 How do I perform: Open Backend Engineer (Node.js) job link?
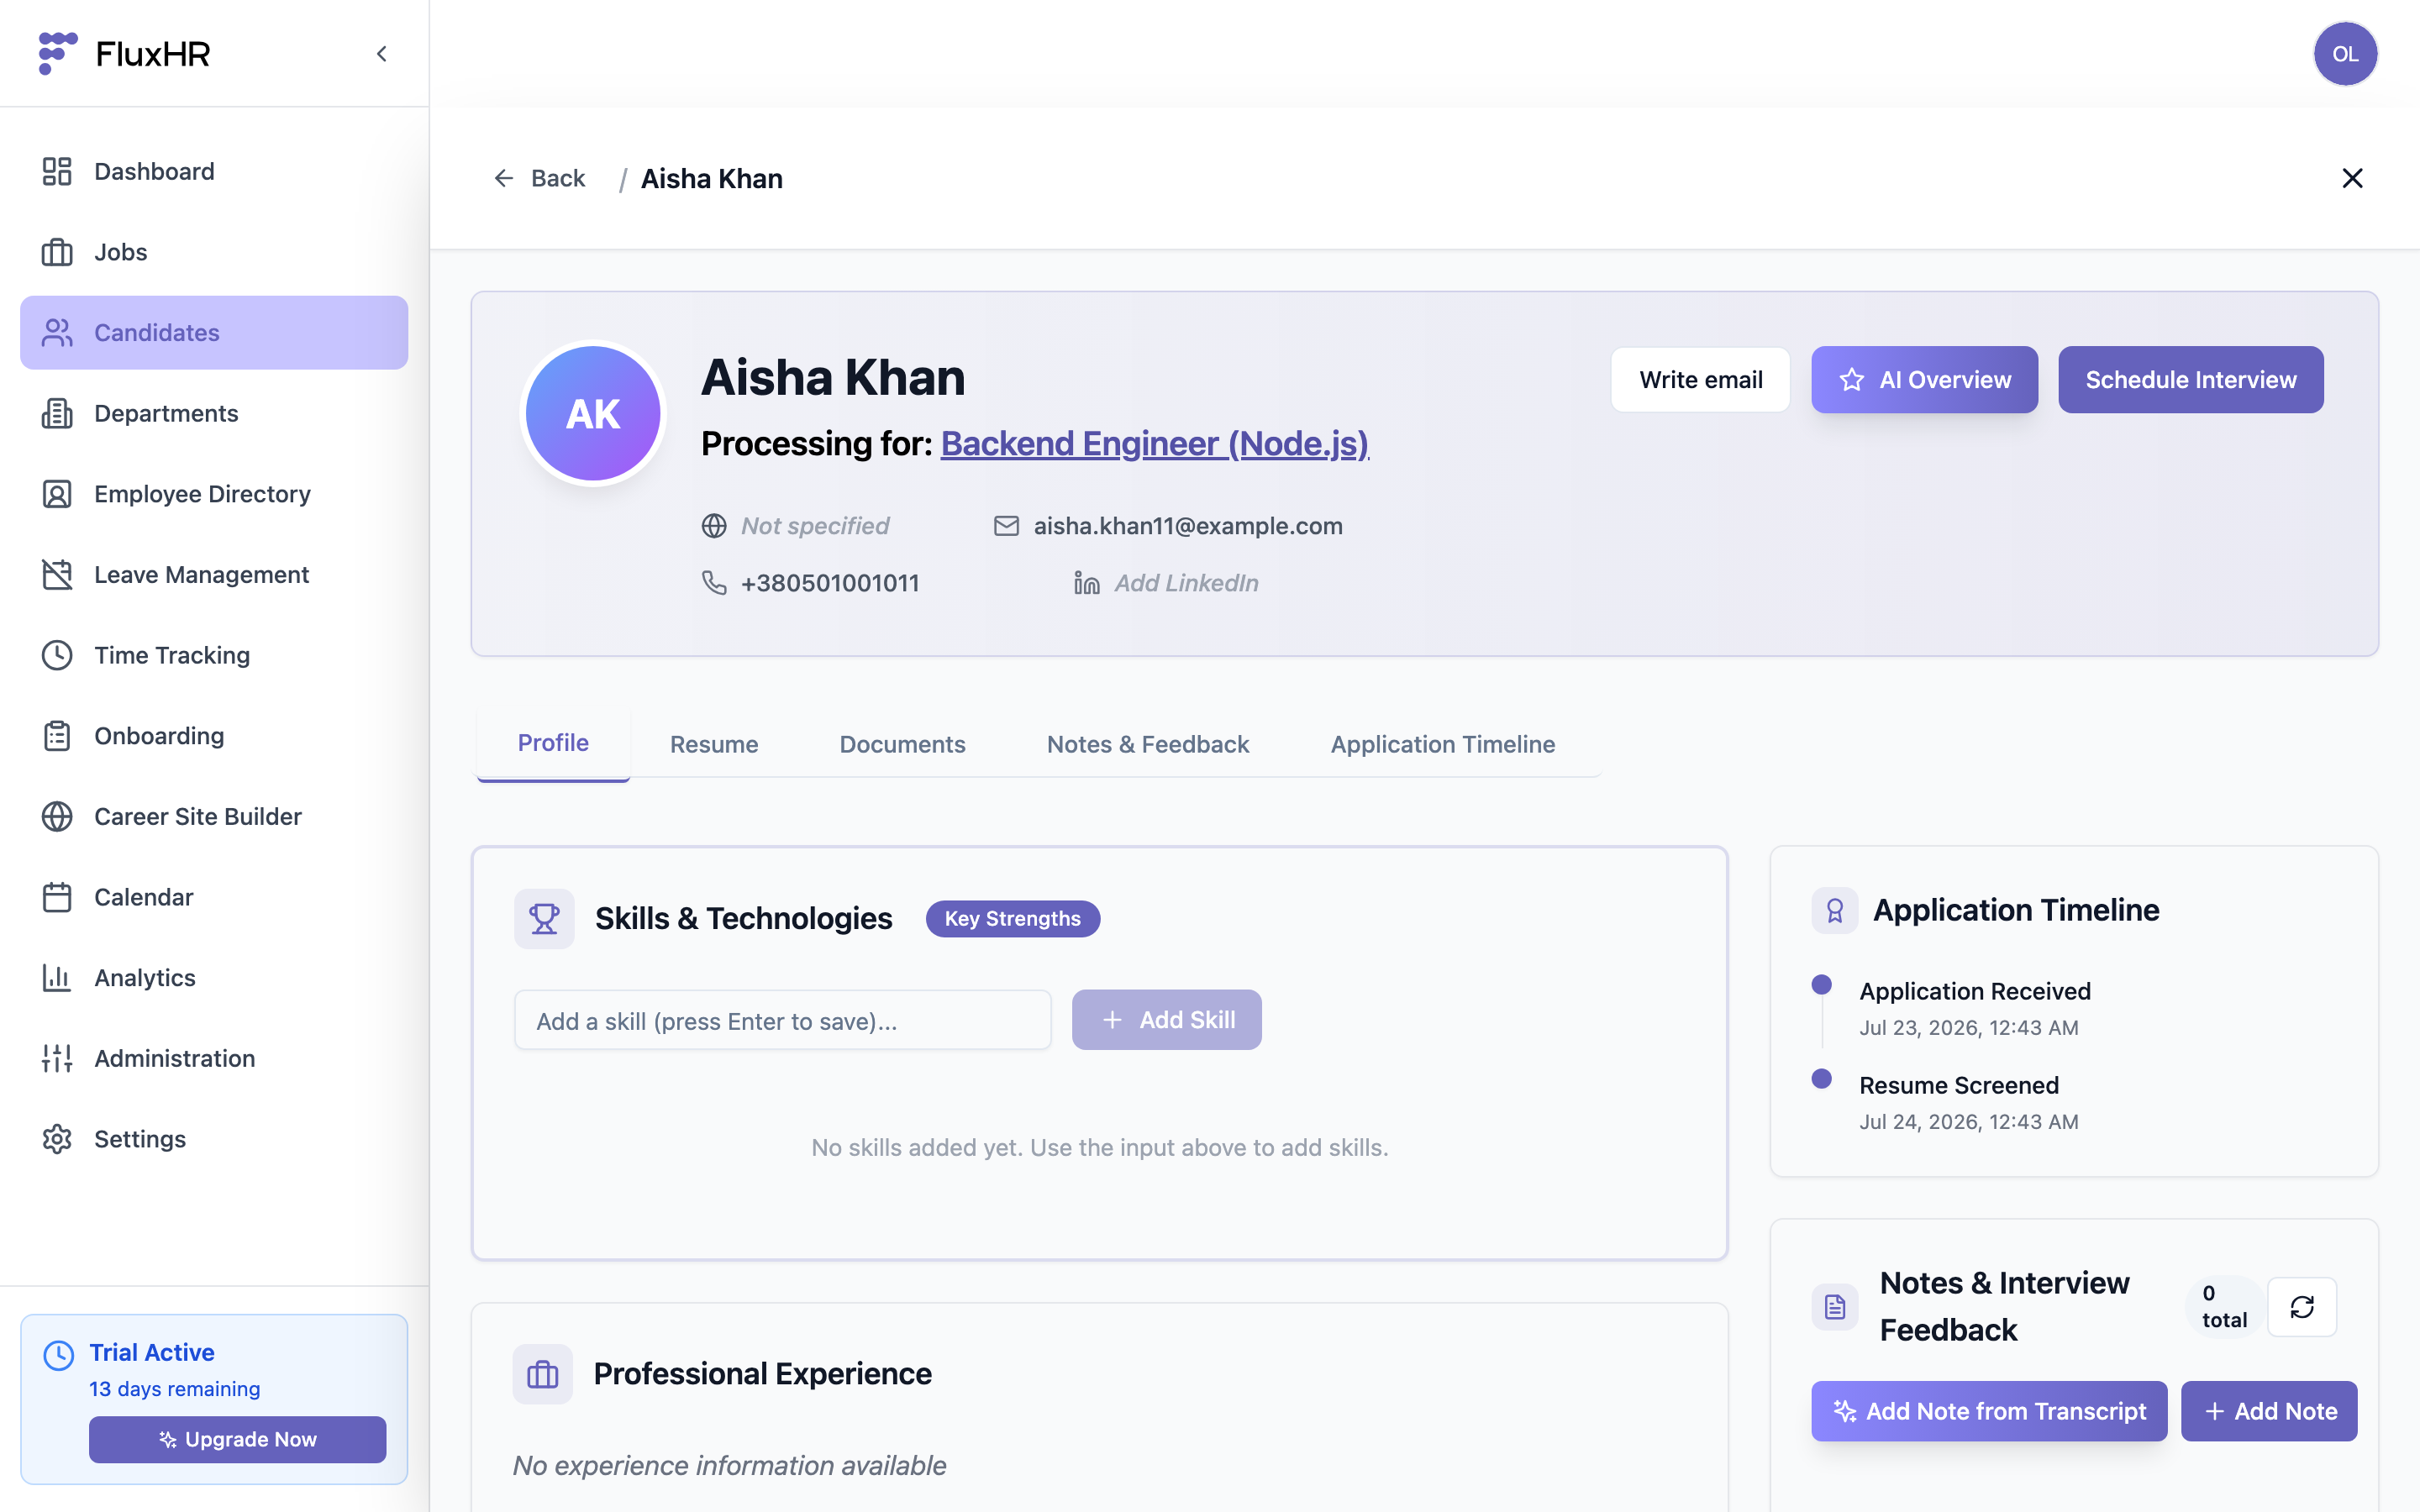(1154, 443)
